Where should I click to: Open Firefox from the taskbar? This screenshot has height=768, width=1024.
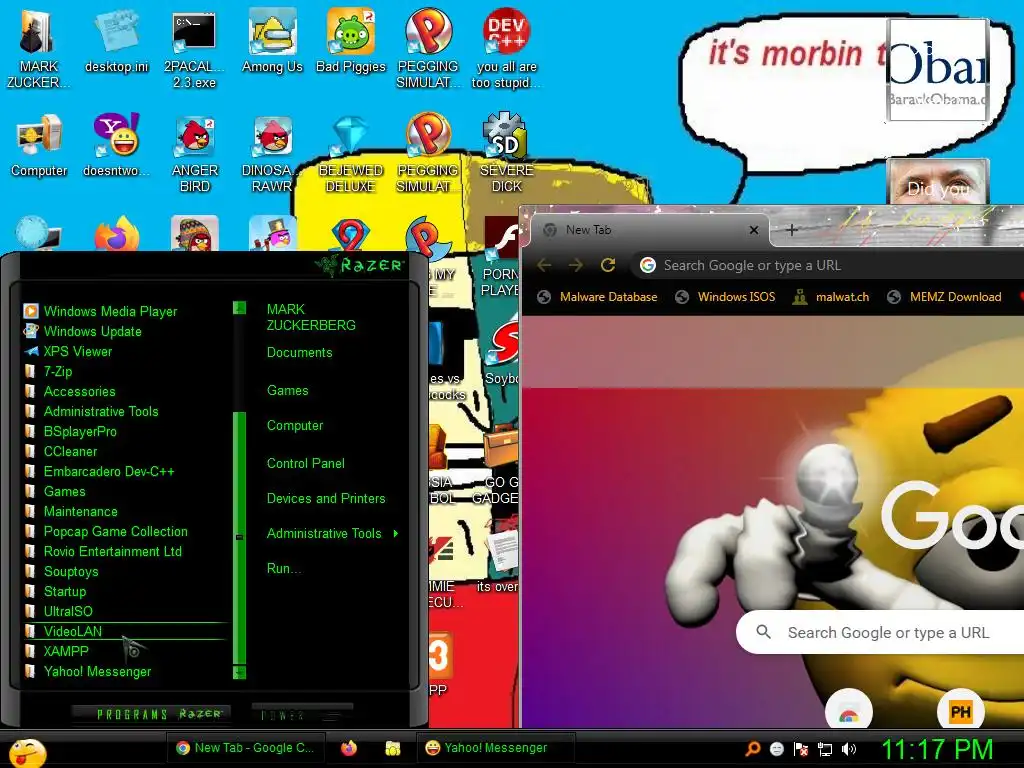349,748
